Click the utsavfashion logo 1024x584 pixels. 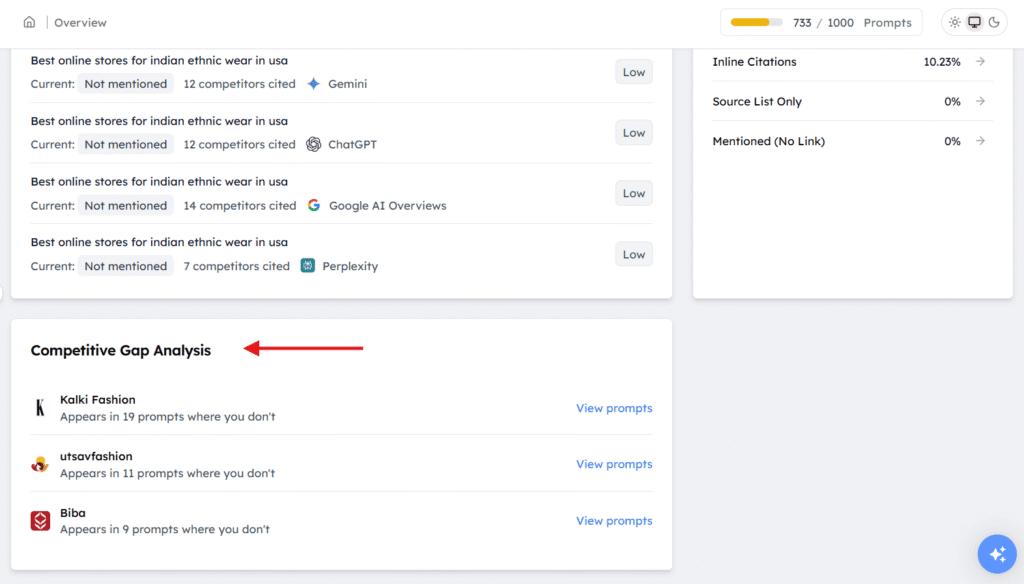40,464
